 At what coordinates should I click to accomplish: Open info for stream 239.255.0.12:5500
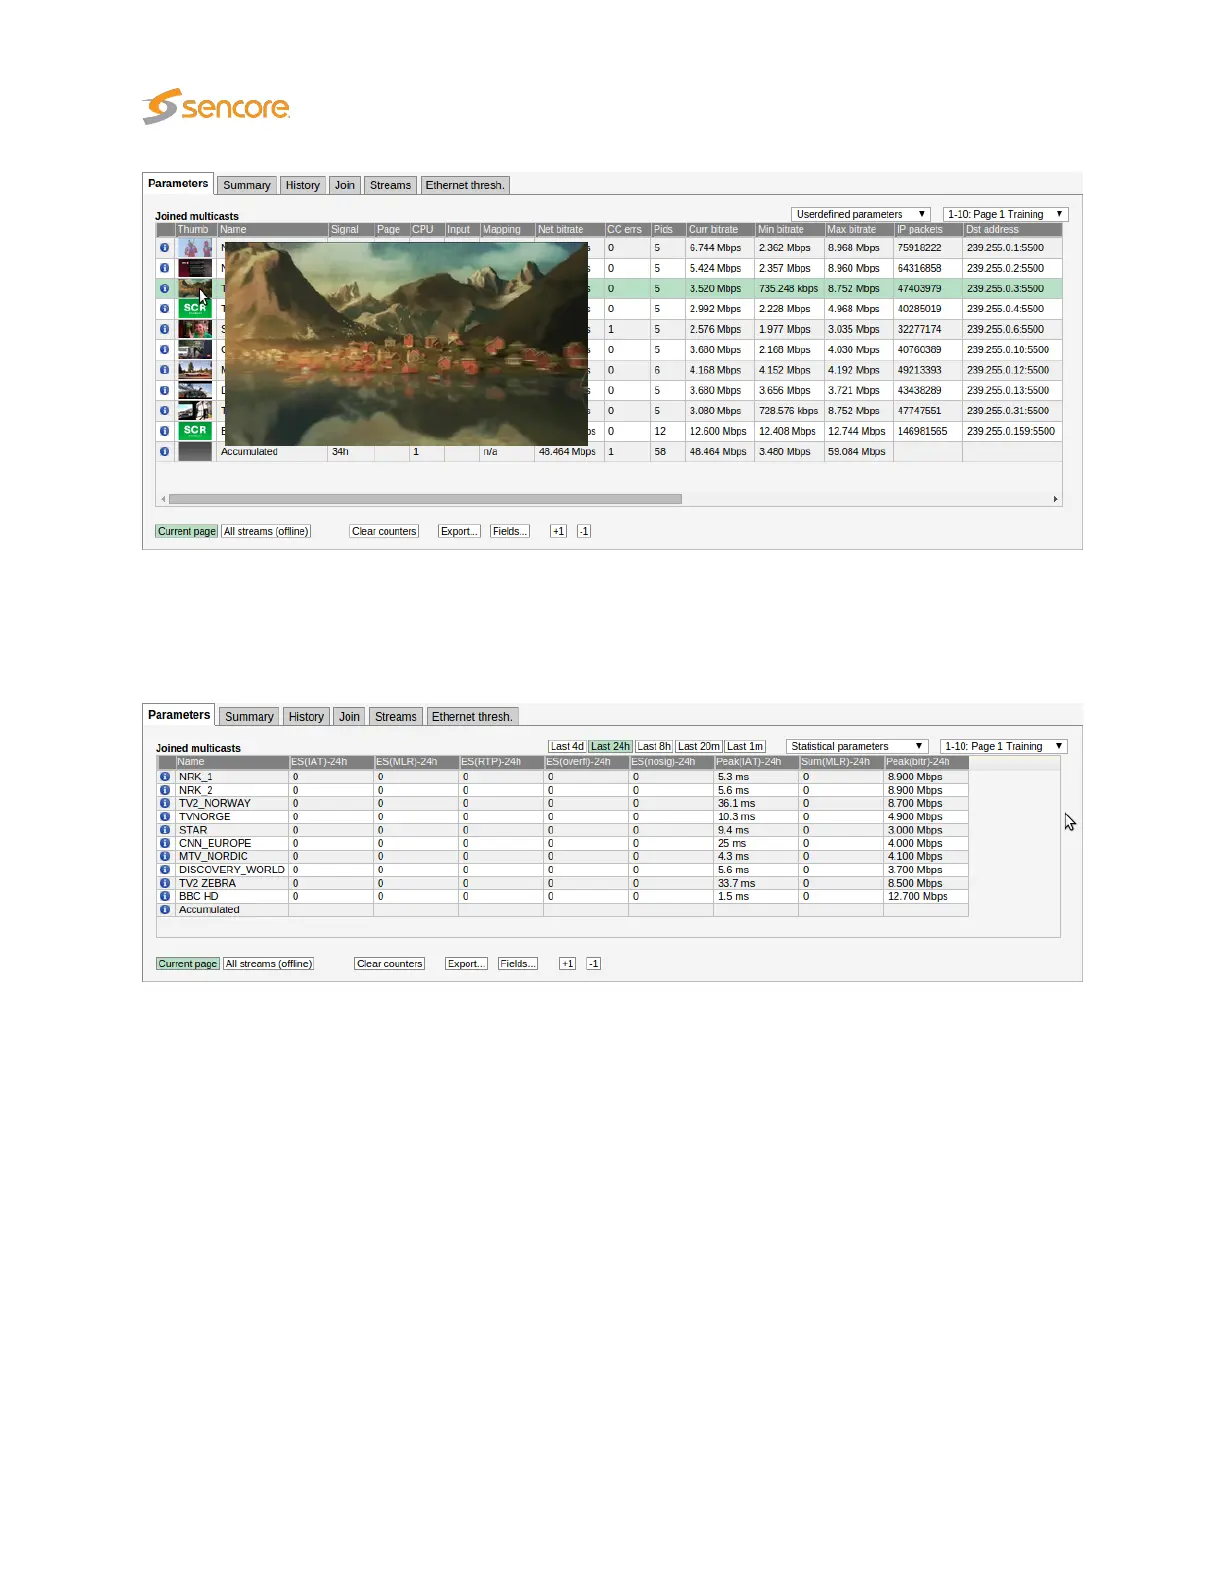tap(164, 370)
